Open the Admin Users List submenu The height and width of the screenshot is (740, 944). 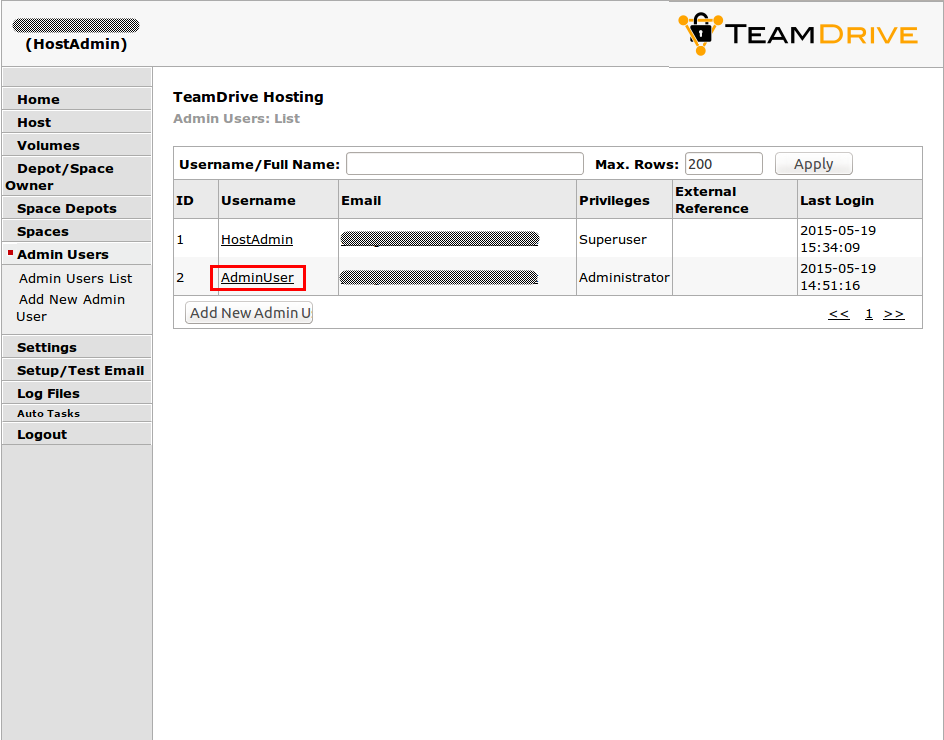pyautogui.click(x=75, y=278)
